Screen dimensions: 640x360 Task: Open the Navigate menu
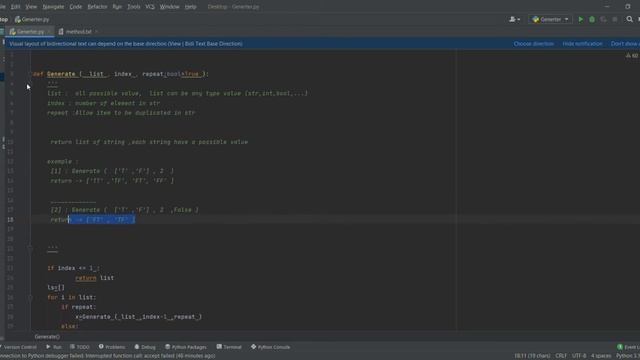pyautogui.click(x=53, y=7)
